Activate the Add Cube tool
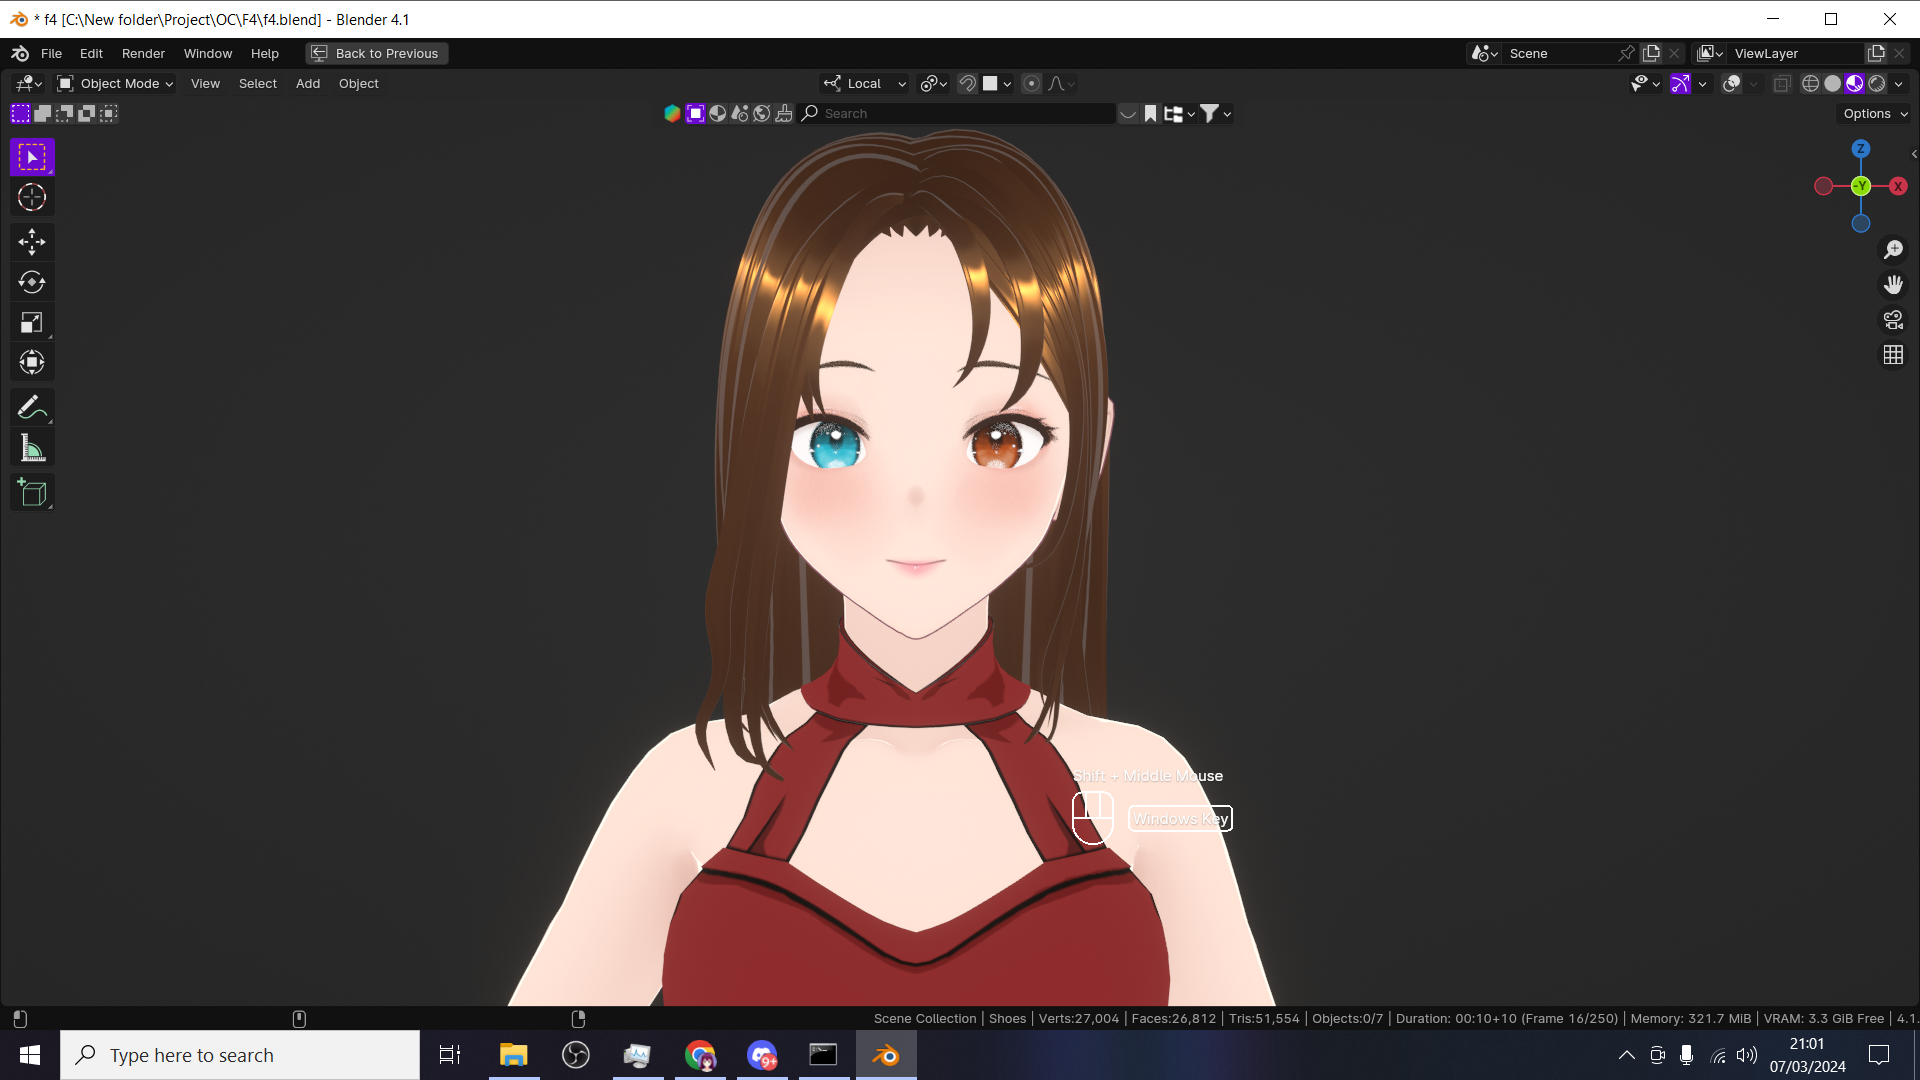Viewport: 1920px width, 1080px height. coord(32,492)
